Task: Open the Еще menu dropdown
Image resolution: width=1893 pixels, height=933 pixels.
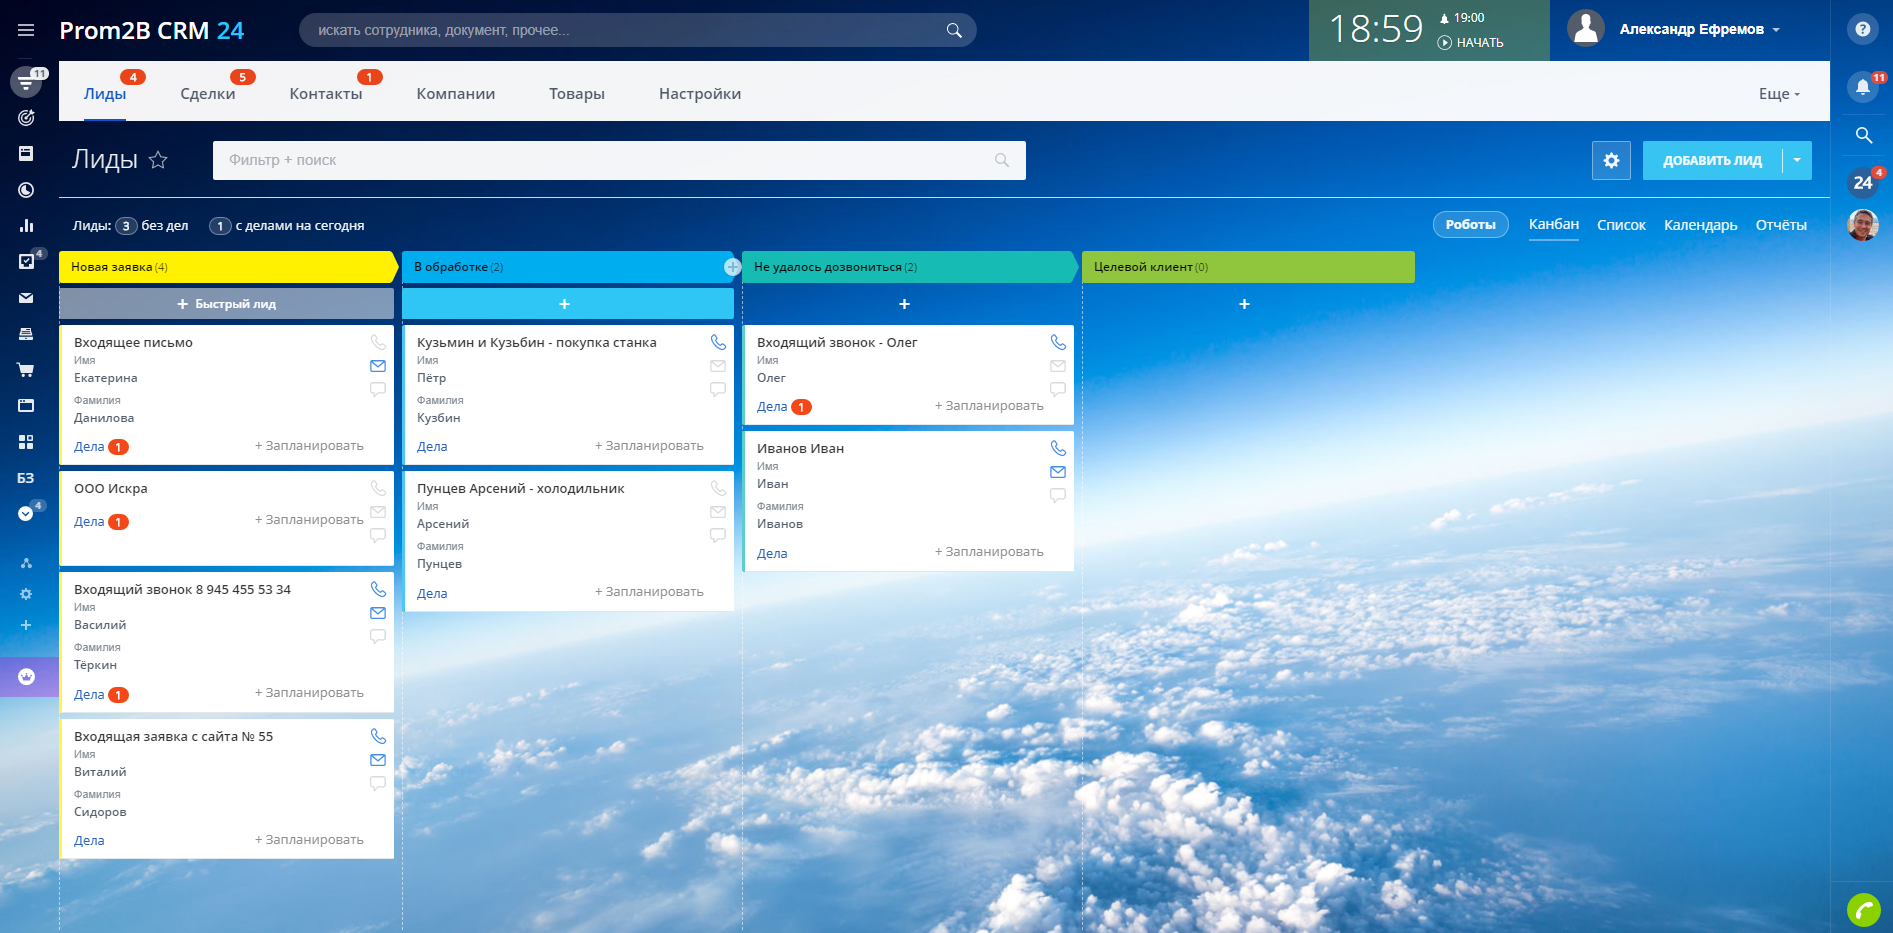Action: click(1778, 94)
